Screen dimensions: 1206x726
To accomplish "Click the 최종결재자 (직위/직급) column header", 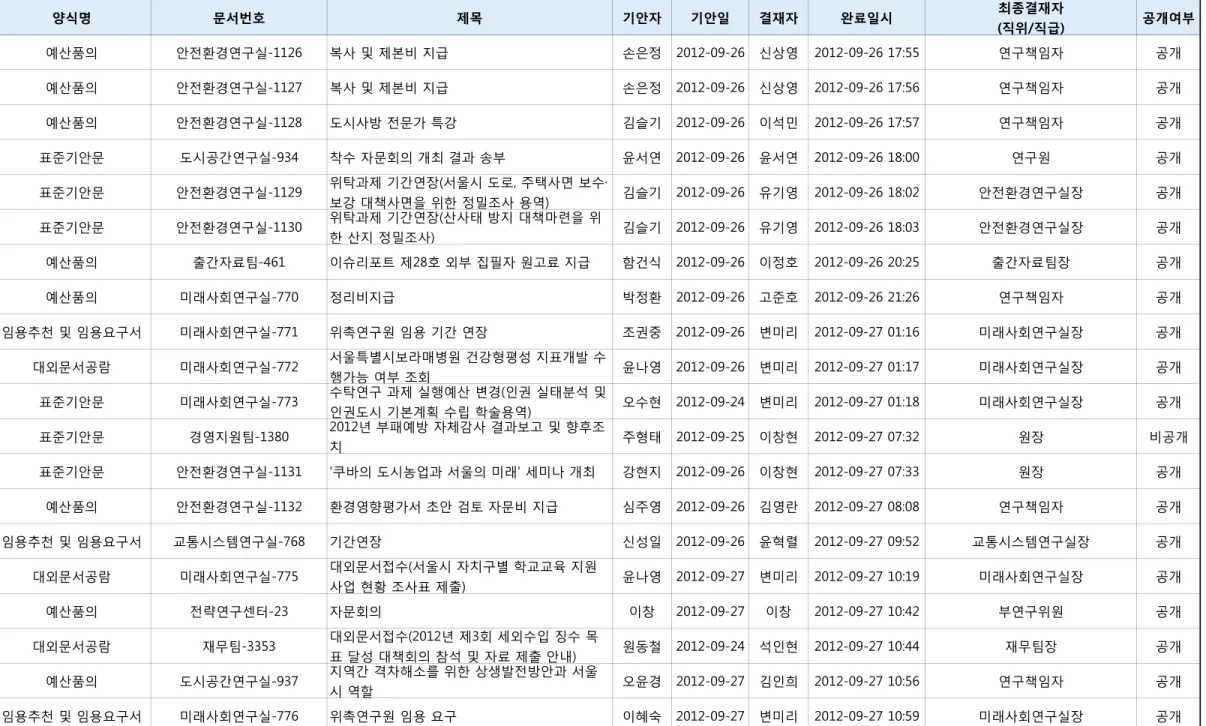I will [1031, 18].
